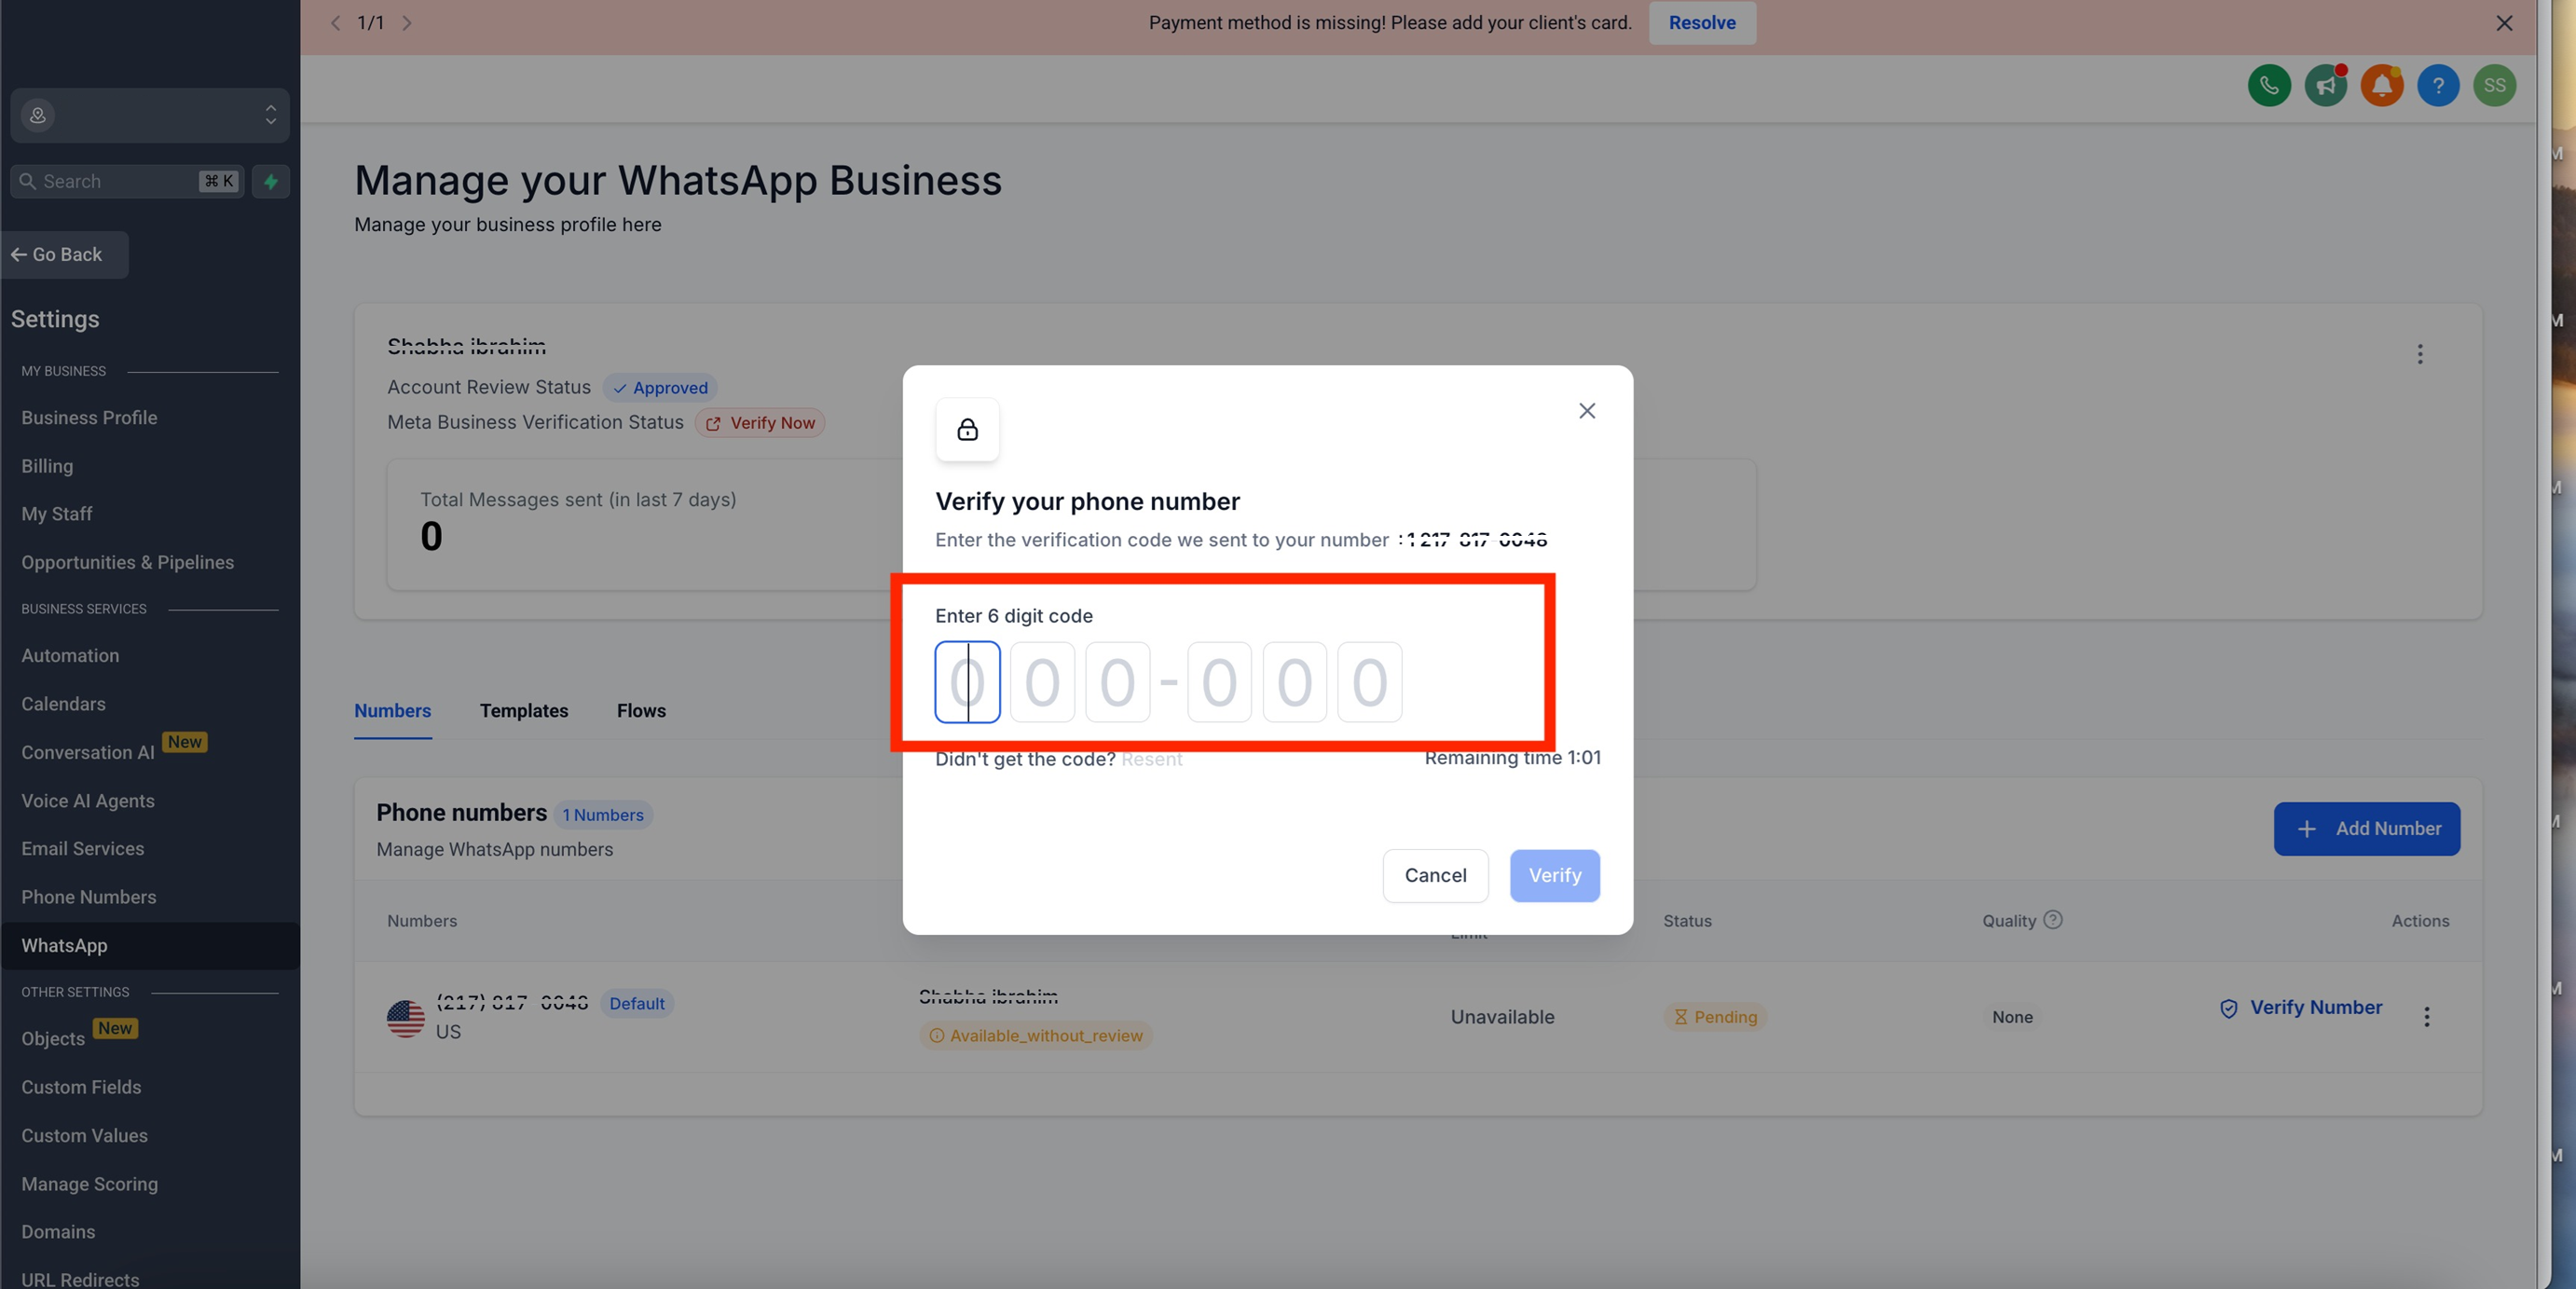Click the Add Number button
Screen dimensions: 2576x1289
click(x=2366, y=828)
